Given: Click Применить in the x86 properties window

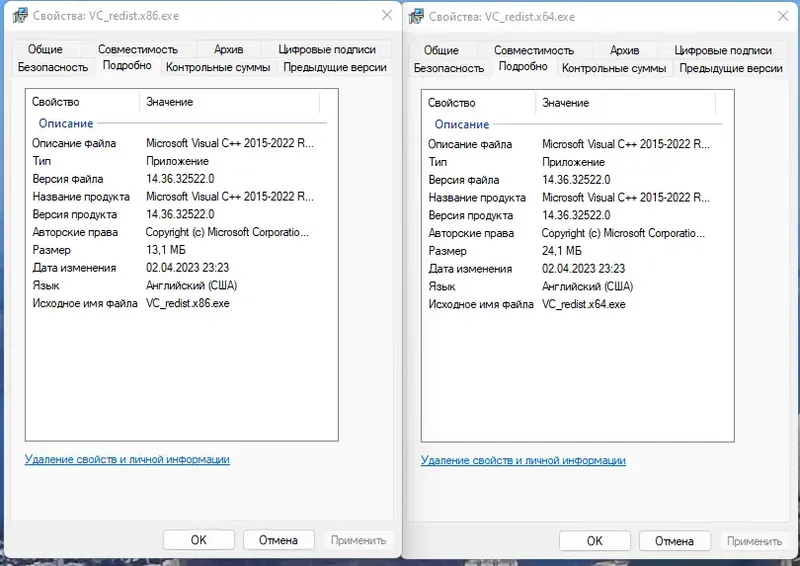Looking at the screenshot, I should (358, 540).
